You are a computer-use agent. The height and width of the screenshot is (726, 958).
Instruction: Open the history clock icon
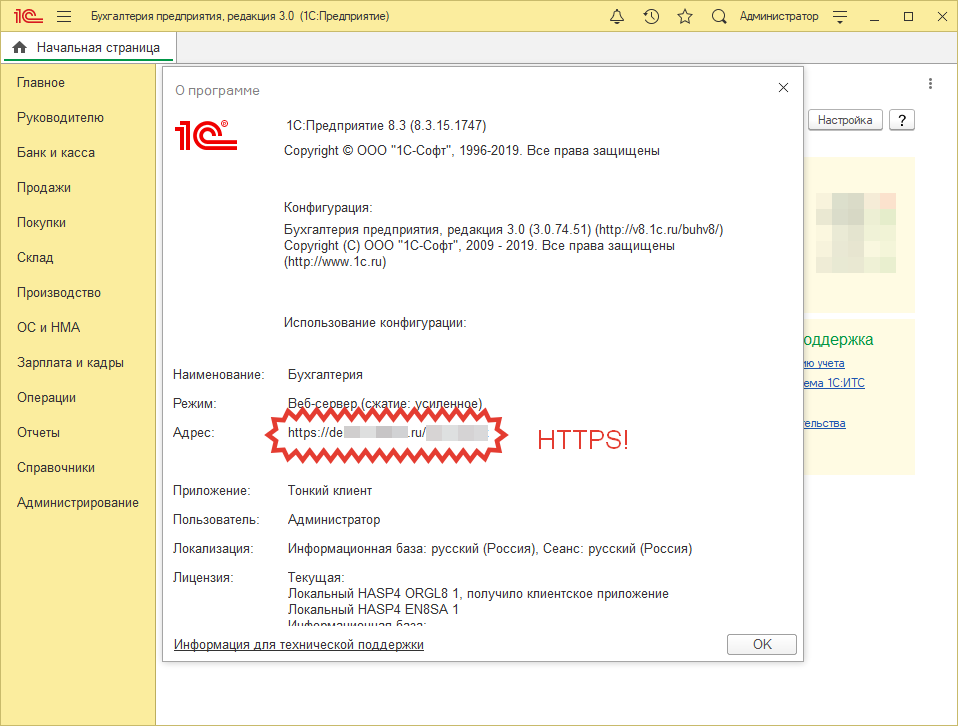pos(651,17)
